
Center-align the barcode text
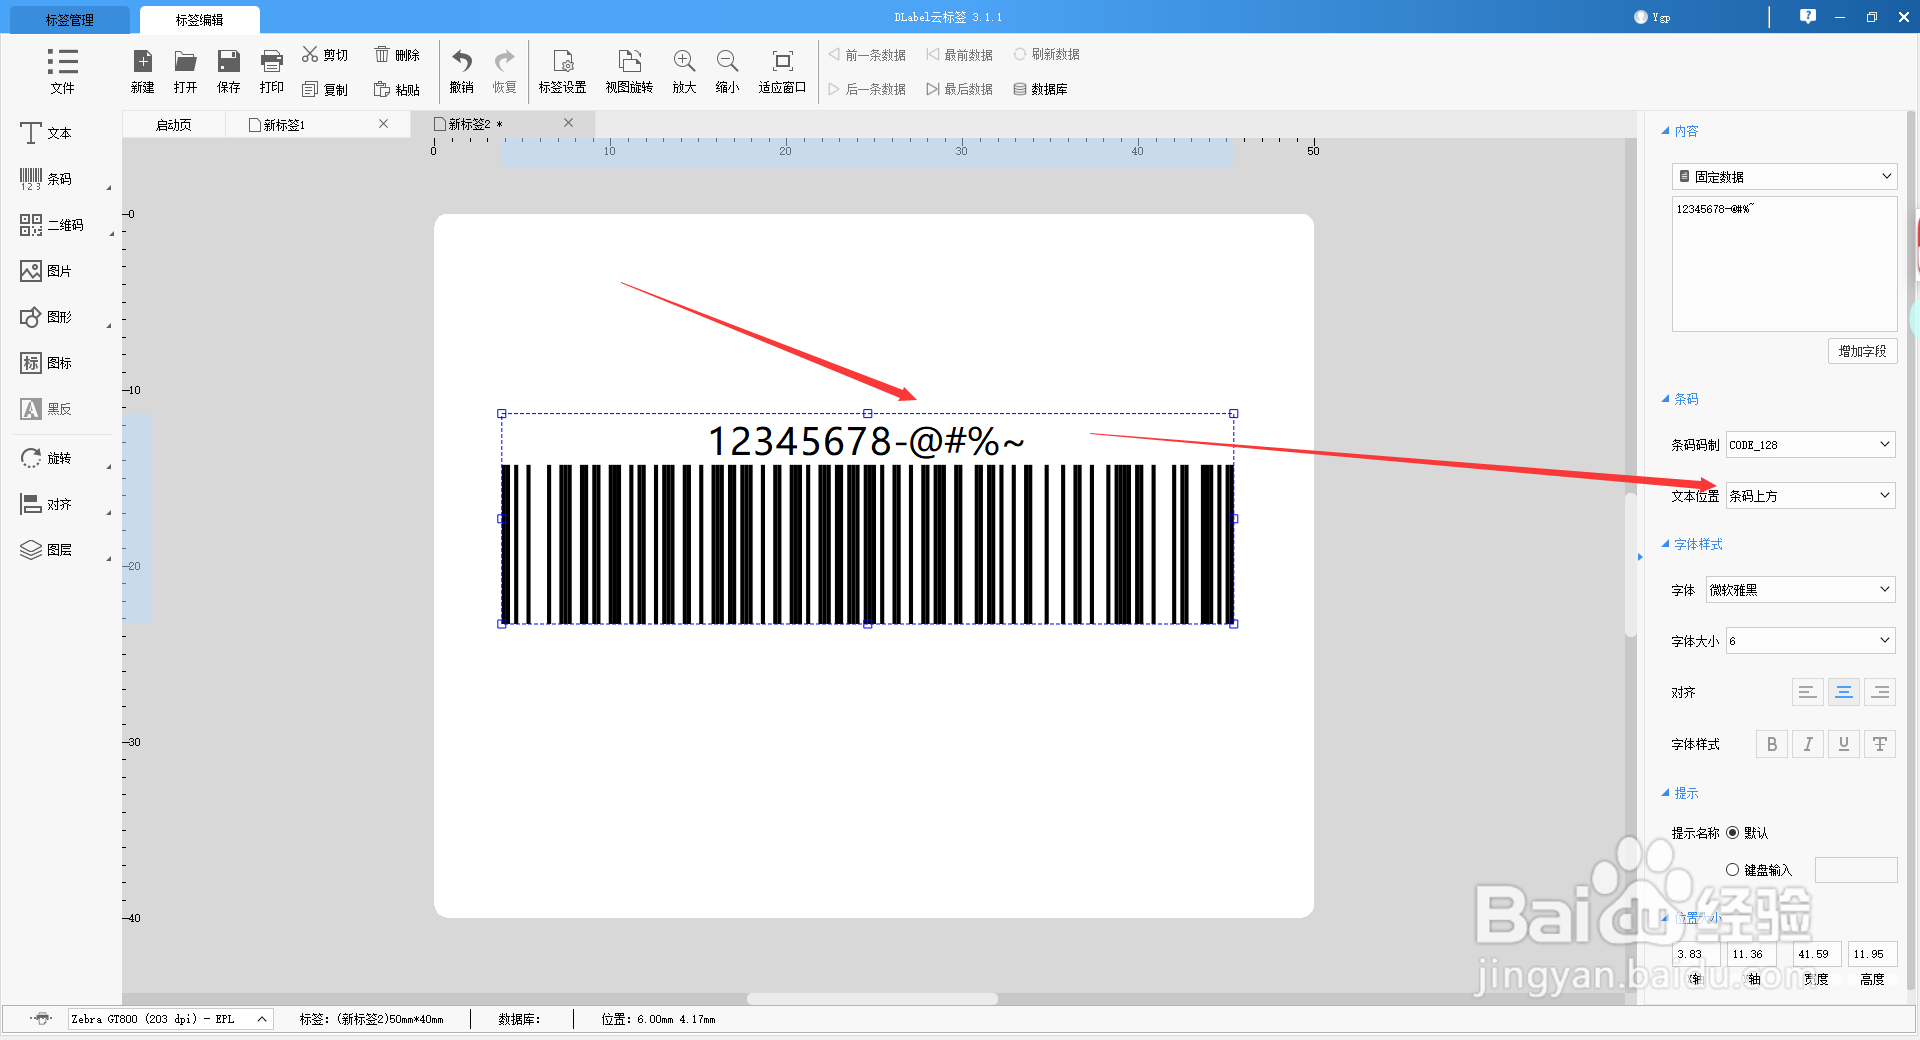(1844, 692)
